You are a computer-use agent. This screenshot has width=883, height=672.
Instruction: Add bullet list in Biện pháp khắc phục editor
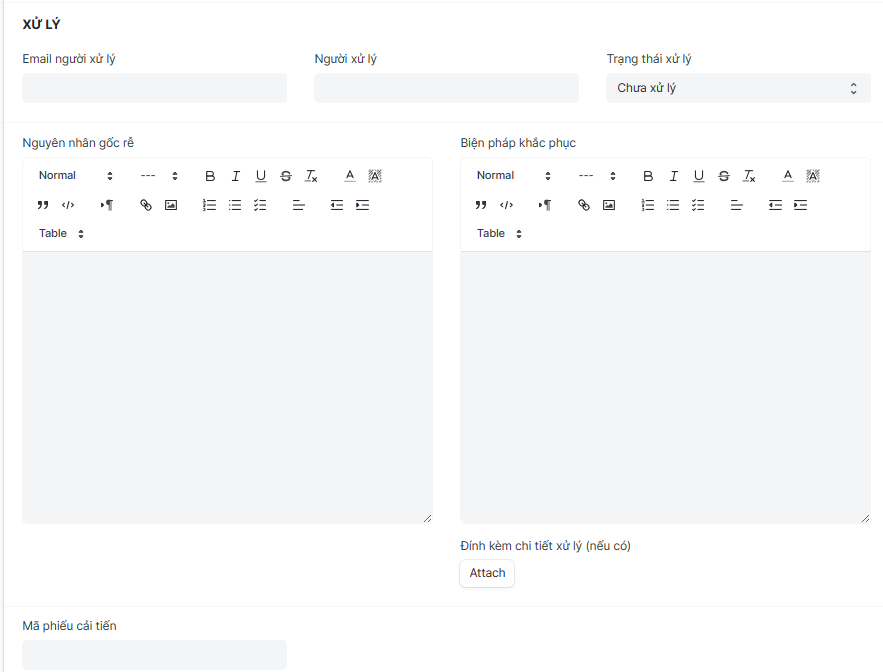pos(673,205)
